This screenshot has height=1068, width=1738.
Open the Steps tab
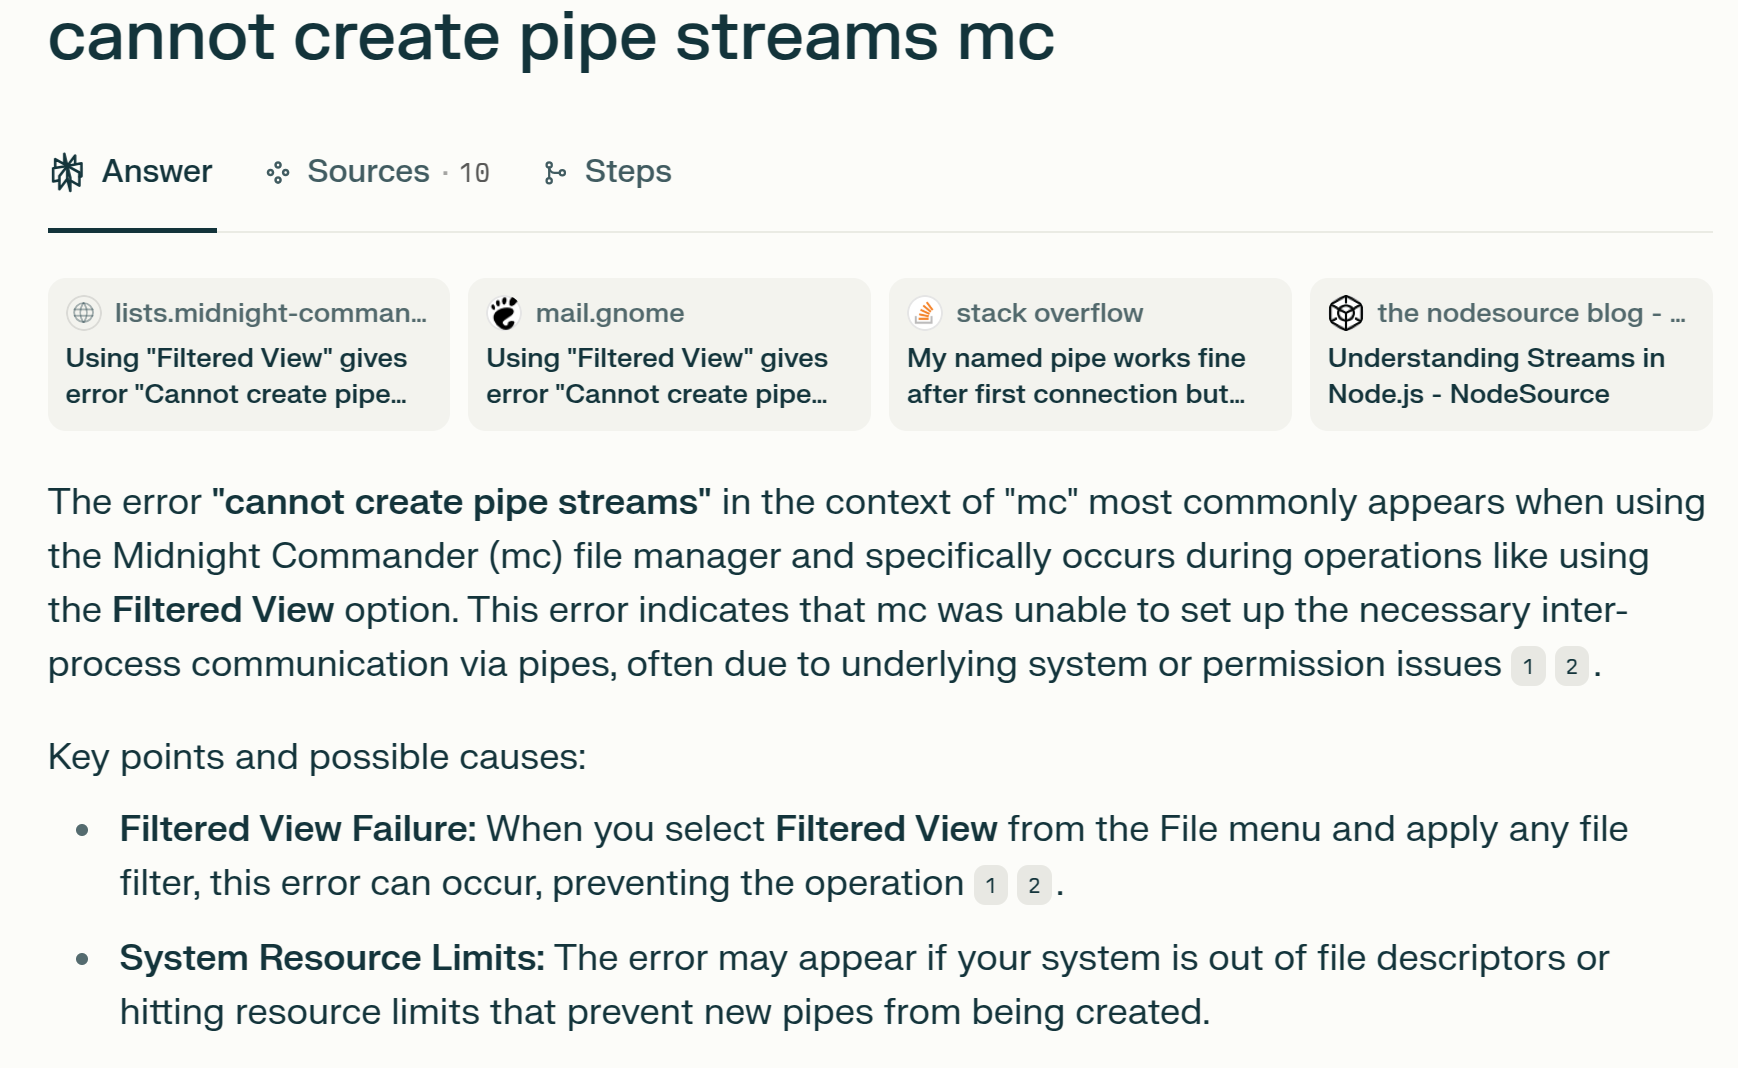tap(607, 172)
